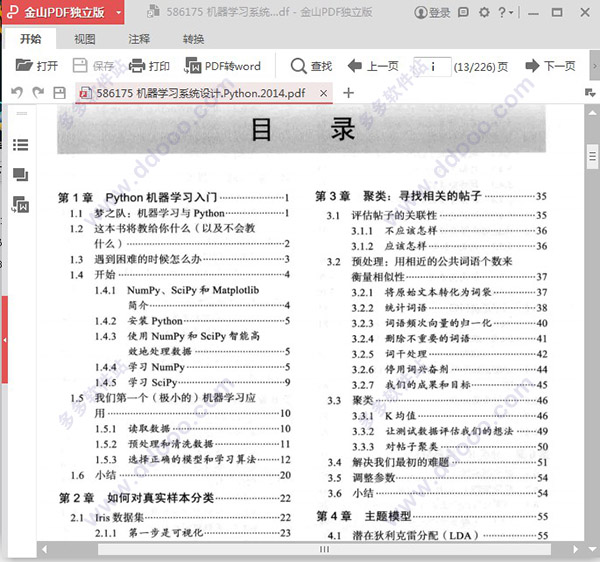Click the sidebar PDF convert icon
Screen dimensions: 600x562
click(21, 204)
